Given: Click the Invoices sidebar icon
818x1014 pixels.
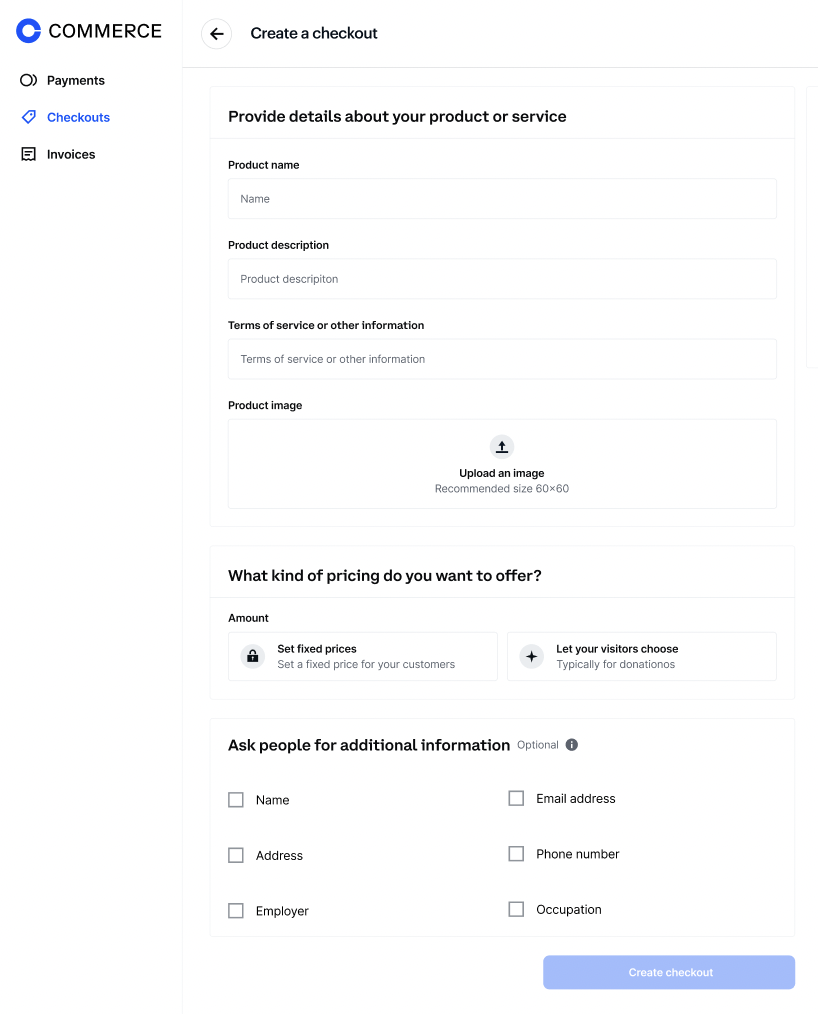Looking at the screenshot, I should (x=29, y=154).
